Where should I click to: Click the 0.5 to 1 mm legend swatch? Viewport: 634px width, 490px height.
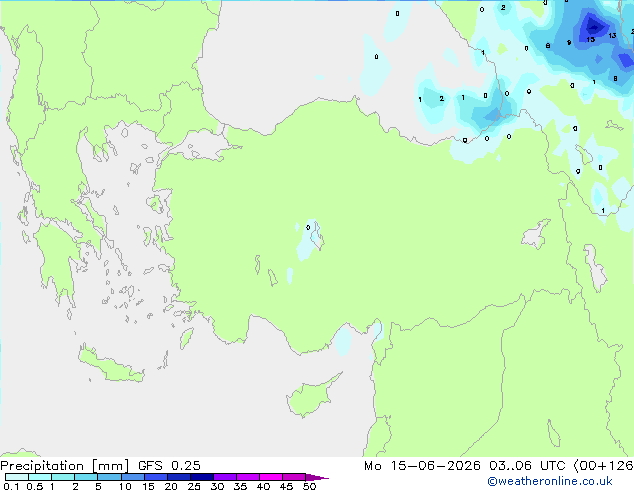[40, 477]
